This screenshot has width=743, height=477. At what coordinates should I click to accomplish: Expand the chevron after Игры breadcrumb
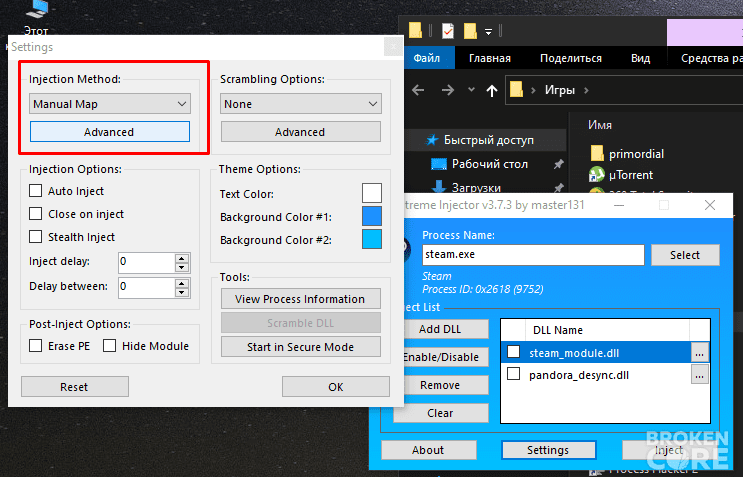point(587,90)
